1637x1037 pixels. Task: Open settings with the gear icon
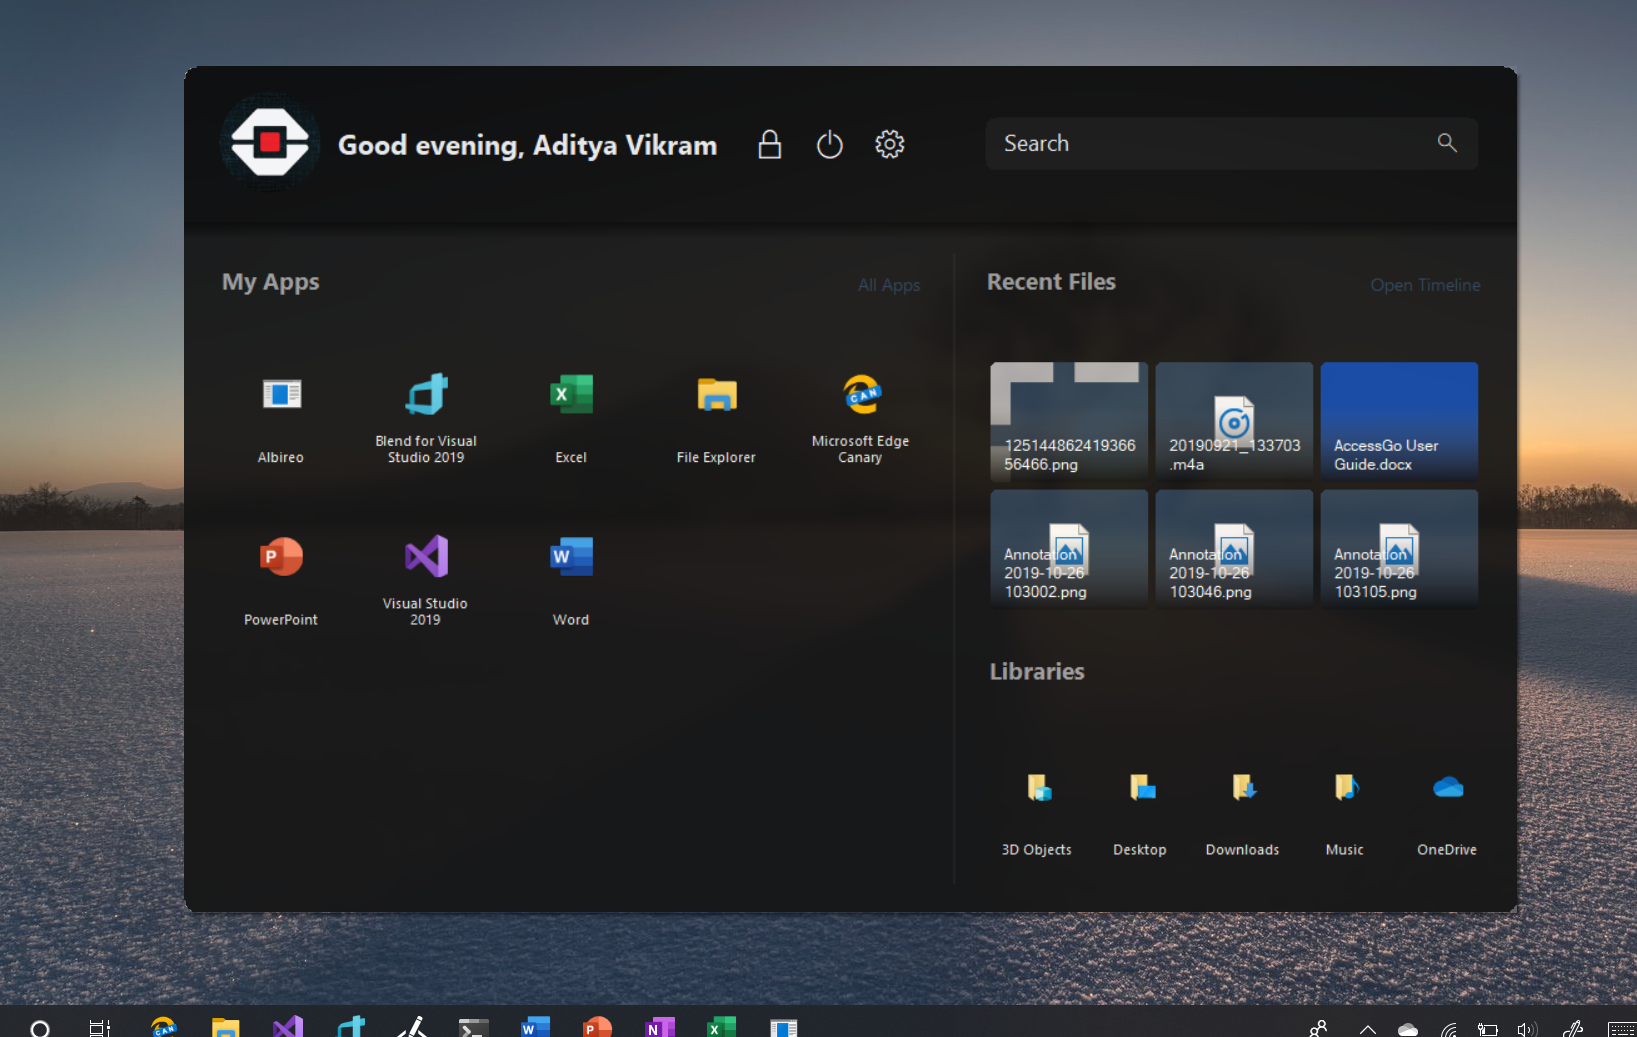[889, 144]
